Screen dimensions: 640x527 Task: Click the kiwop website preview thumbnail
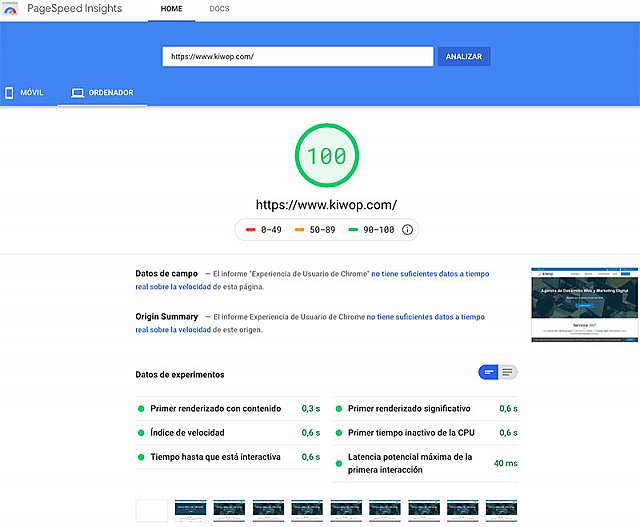[x=585, y=305]
